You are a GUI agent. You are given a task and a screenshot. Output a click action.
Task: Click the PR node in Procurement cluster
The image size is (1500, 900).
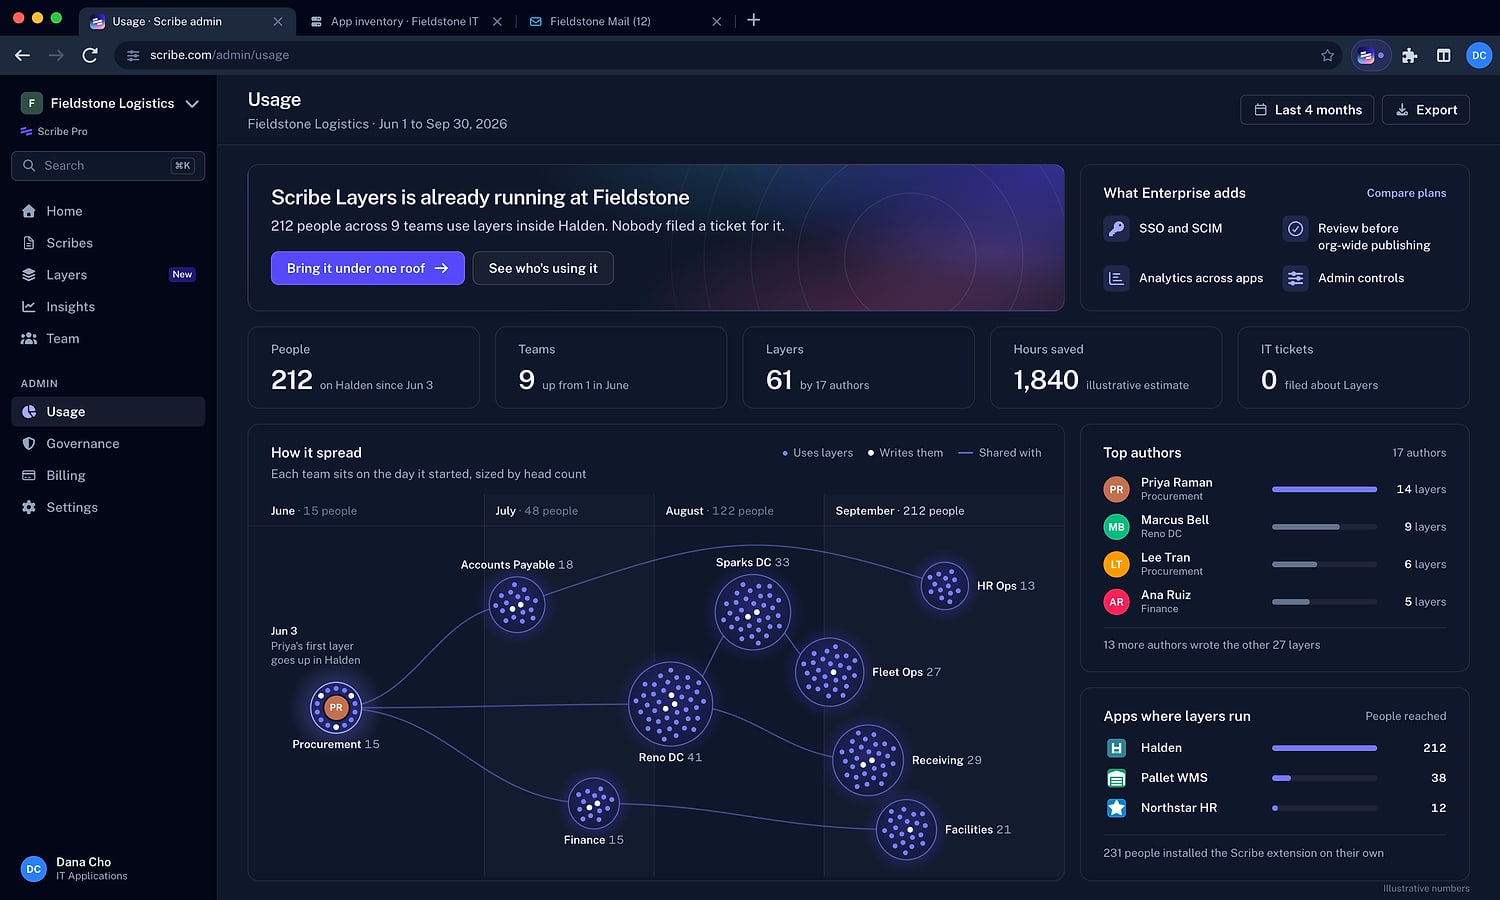click(336, 707)
